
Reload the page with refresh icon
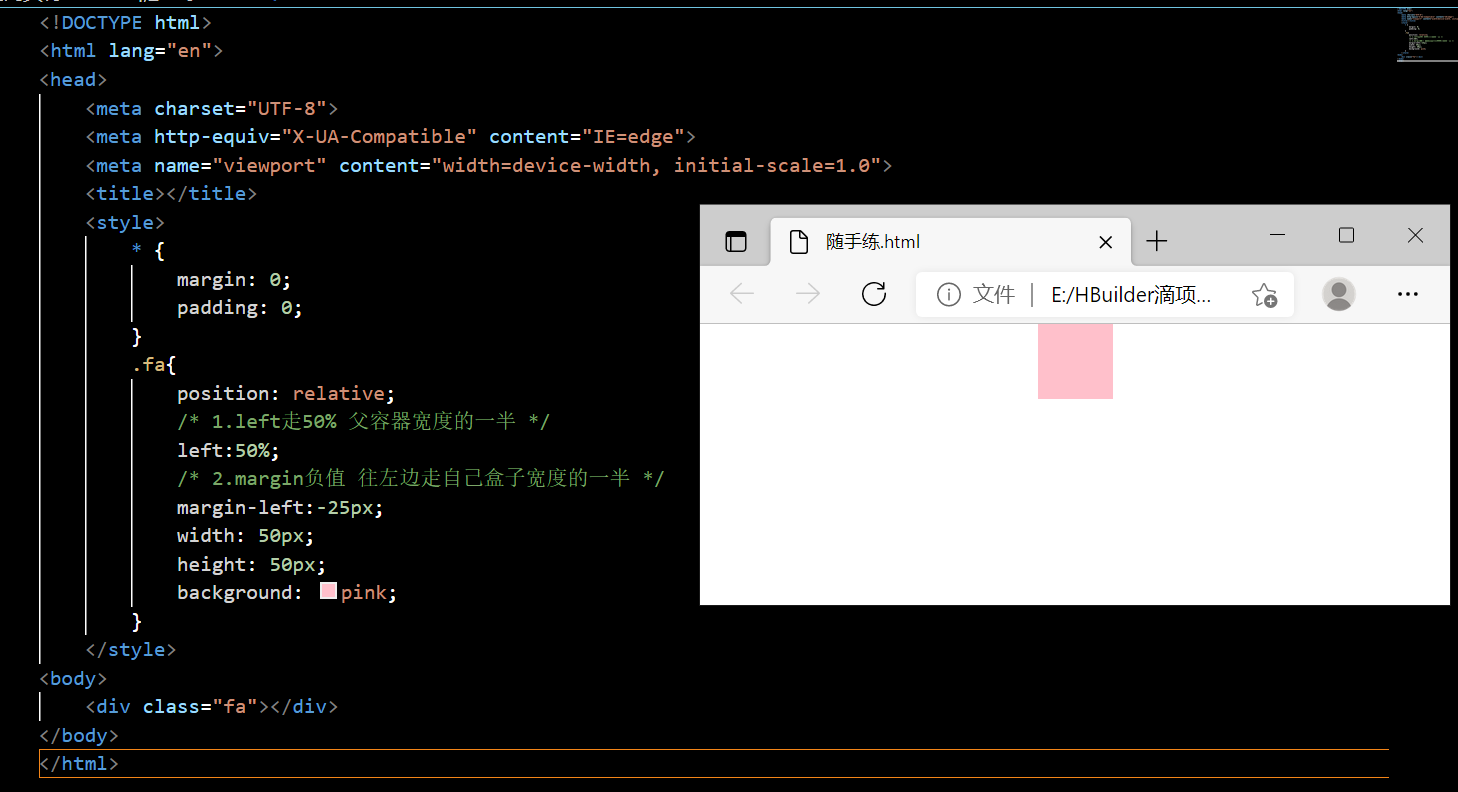pos(874,294)
